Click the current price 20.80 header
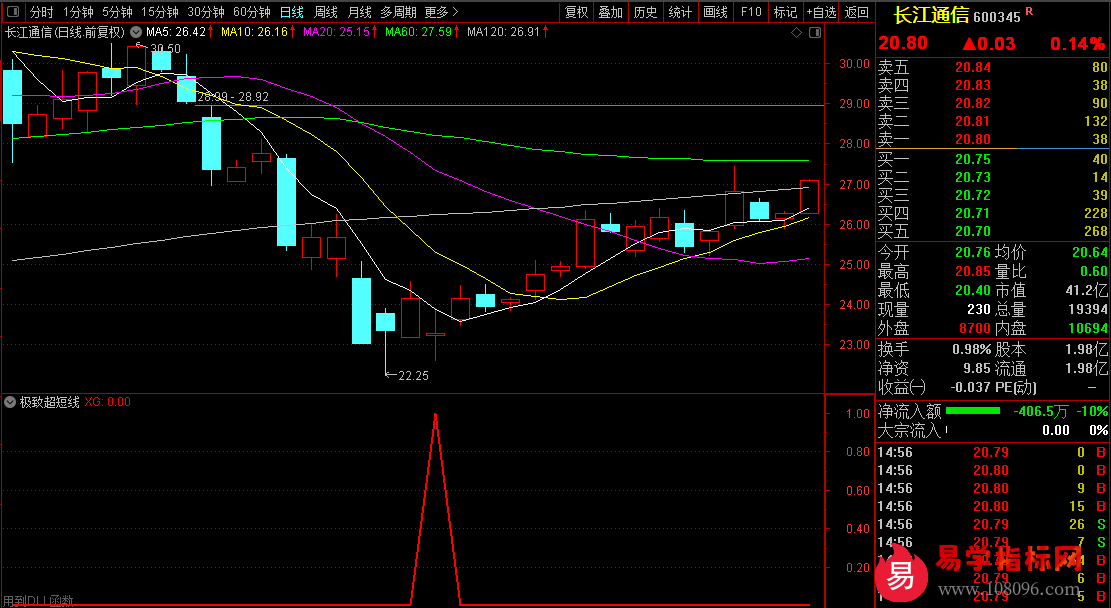Screen dimensions: 1111x608 903,43
